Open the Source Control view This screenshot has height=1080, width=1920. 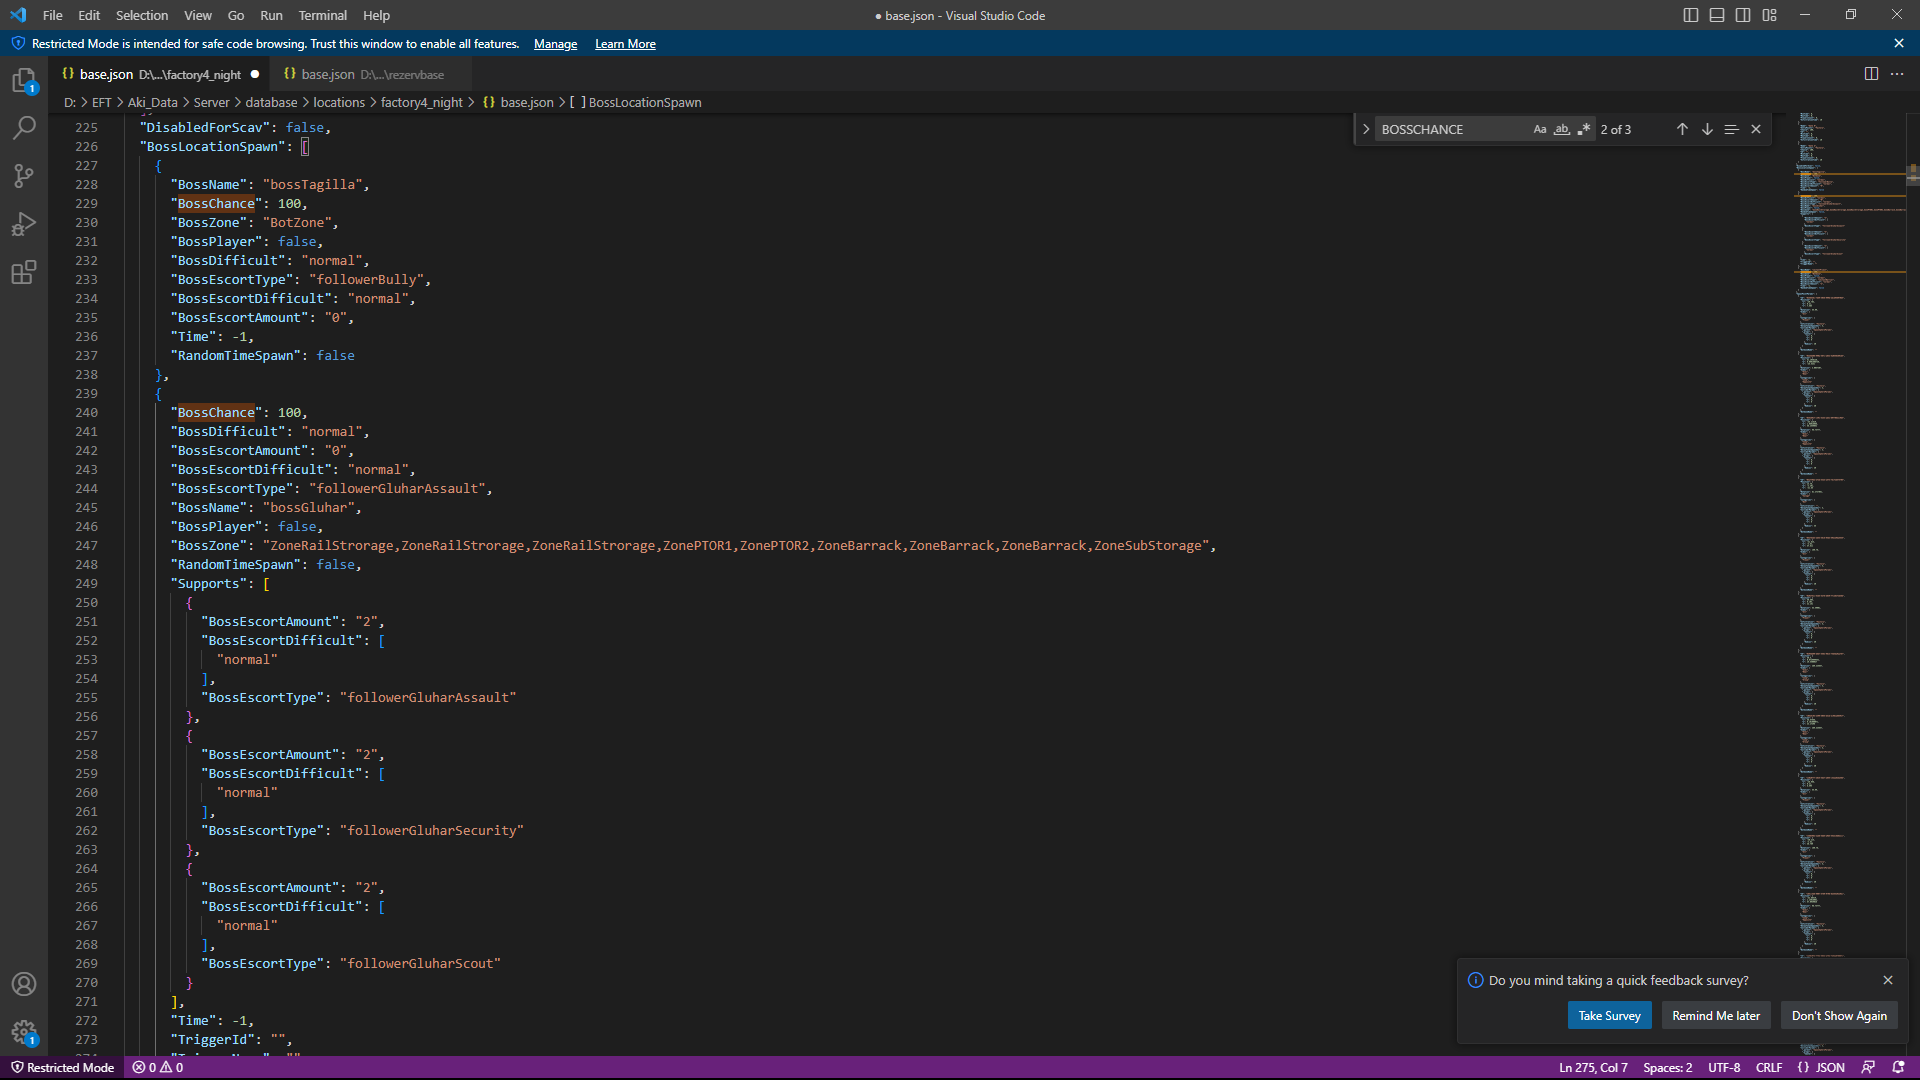[x=24, y=176]
